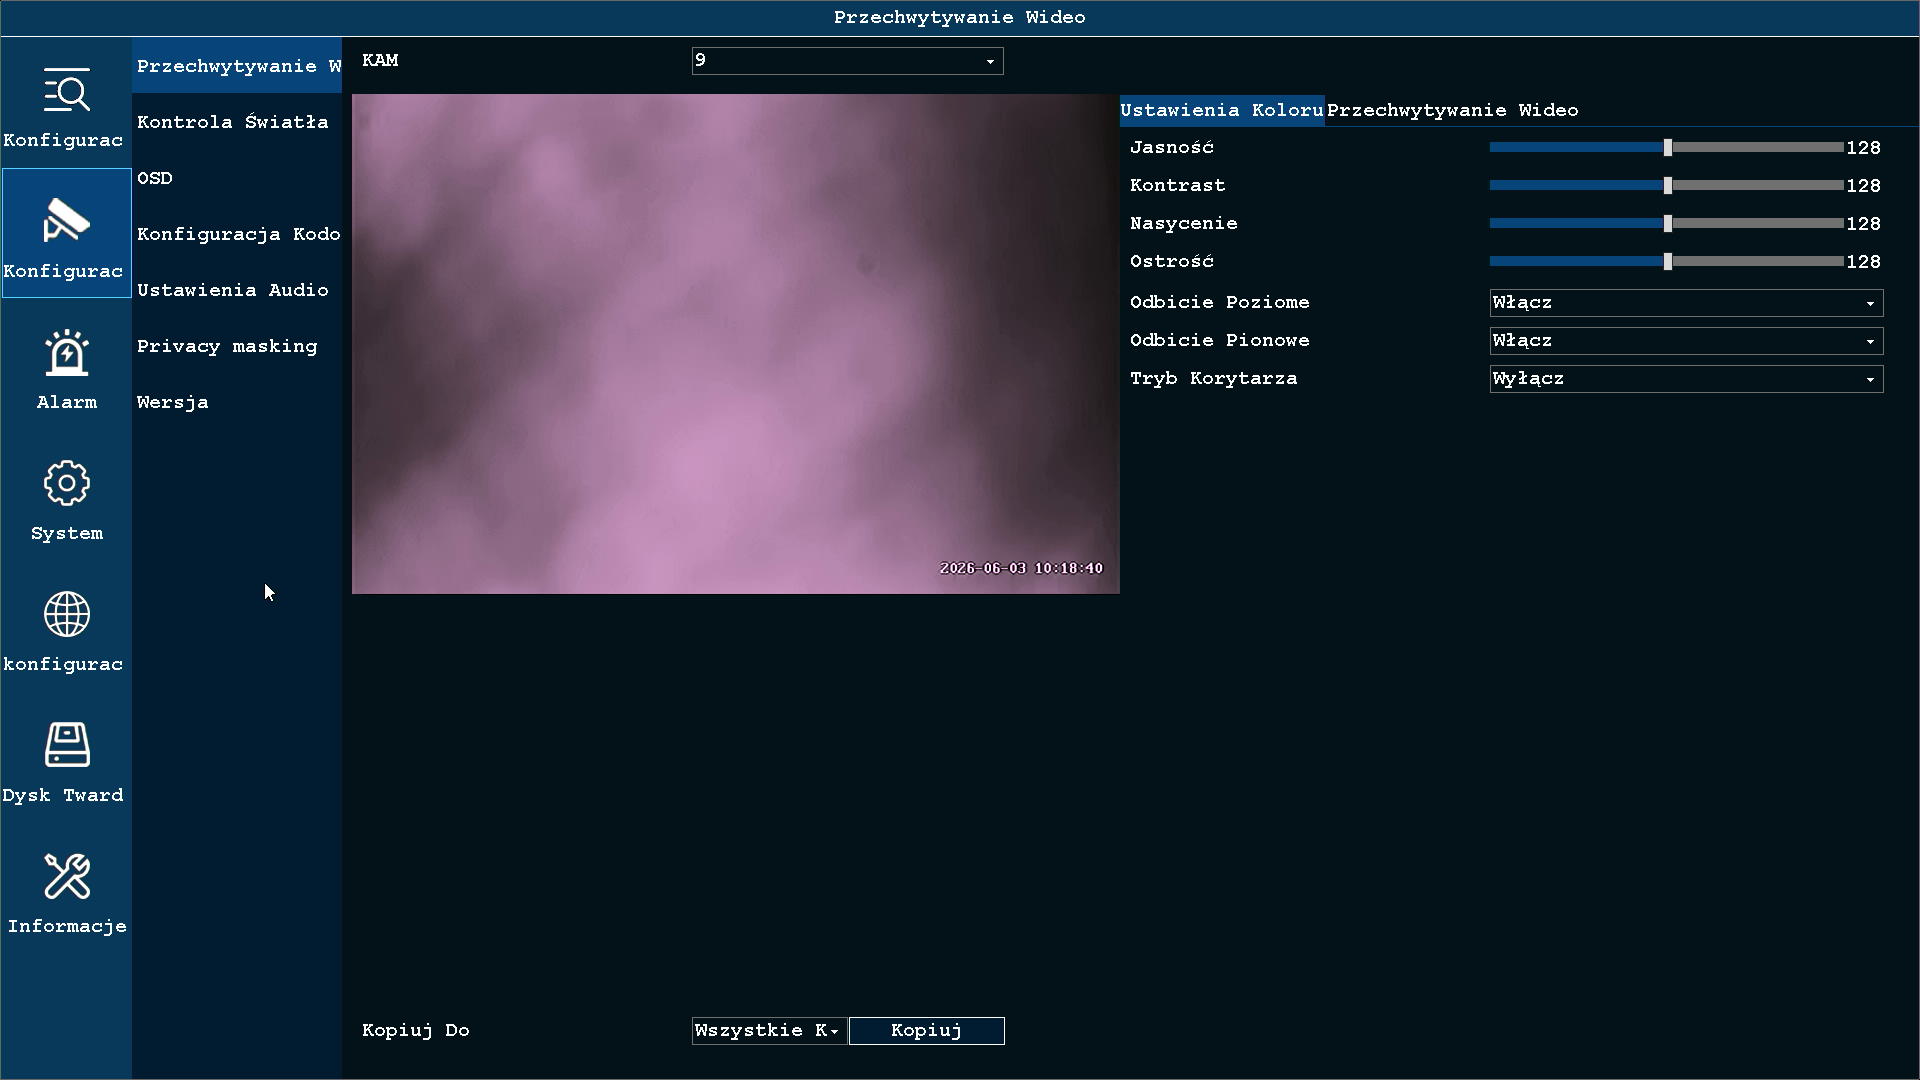This screenshot has height=1080, width=1920.
Task: Open Konfiguracja Kodo submenu item
Action: click(x=237, y=234)
